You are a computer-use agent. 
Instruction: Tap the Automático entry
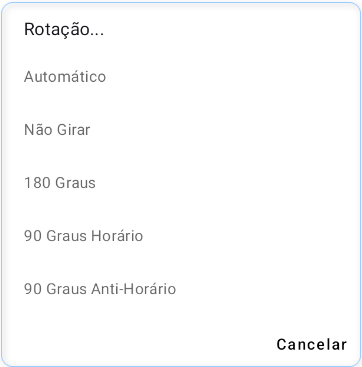[181, 77]
